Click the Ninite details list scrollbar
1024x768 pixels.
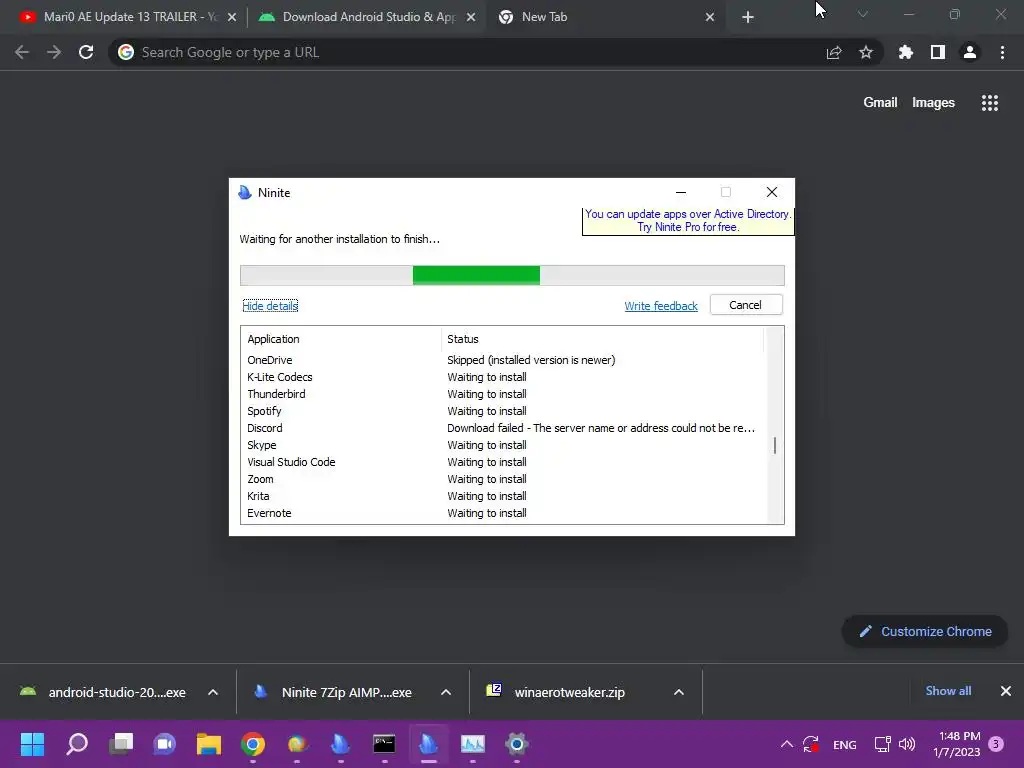pos(775,445)
